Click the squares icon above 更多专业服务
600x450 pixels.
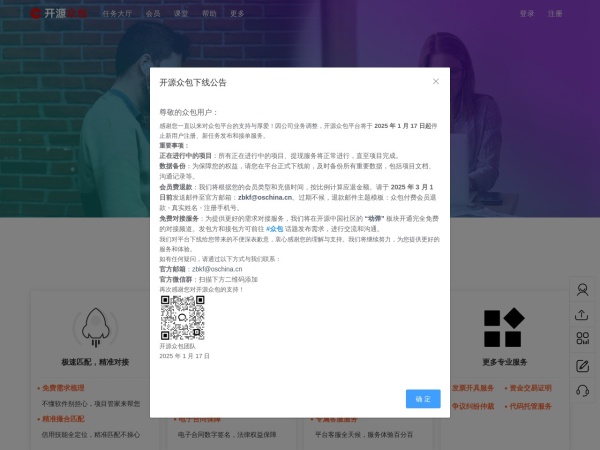click(504, 328)
